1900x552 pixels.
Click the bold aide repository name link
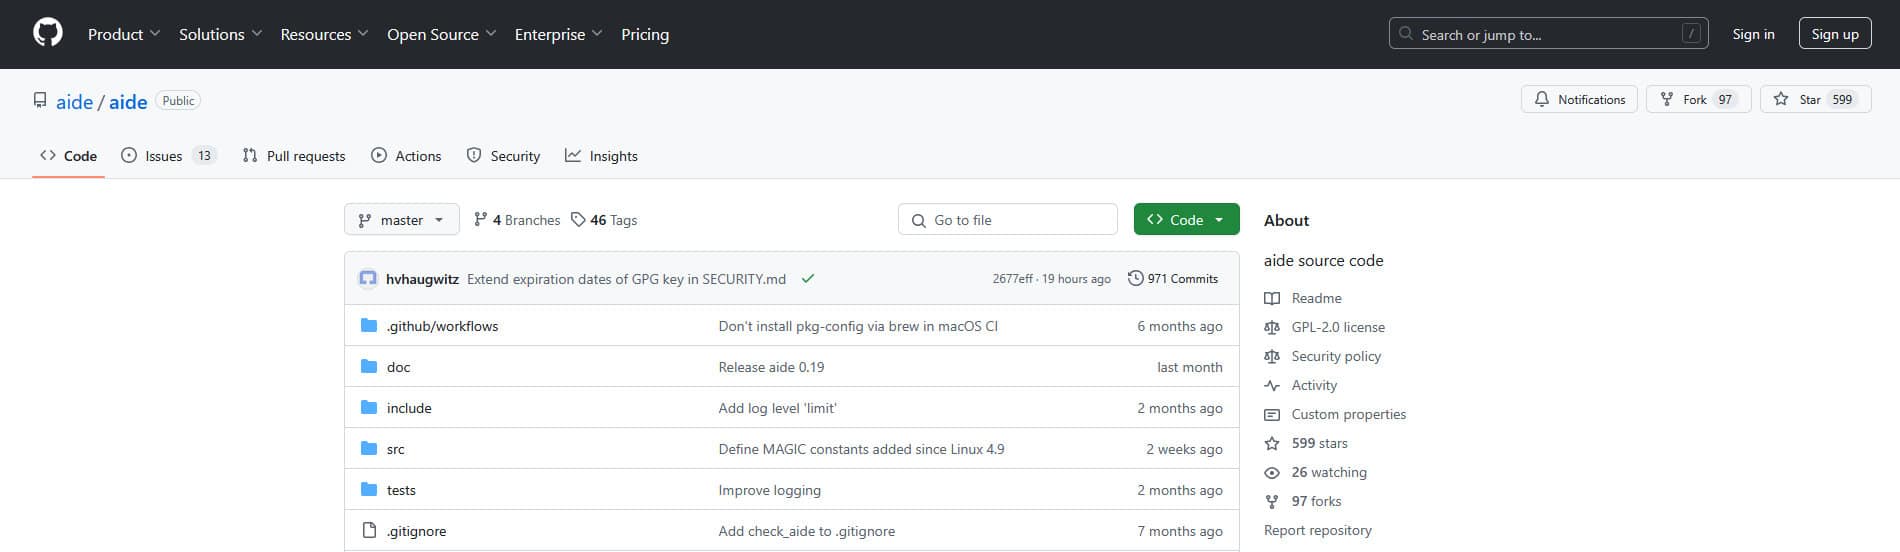click(x=128, y=102)
